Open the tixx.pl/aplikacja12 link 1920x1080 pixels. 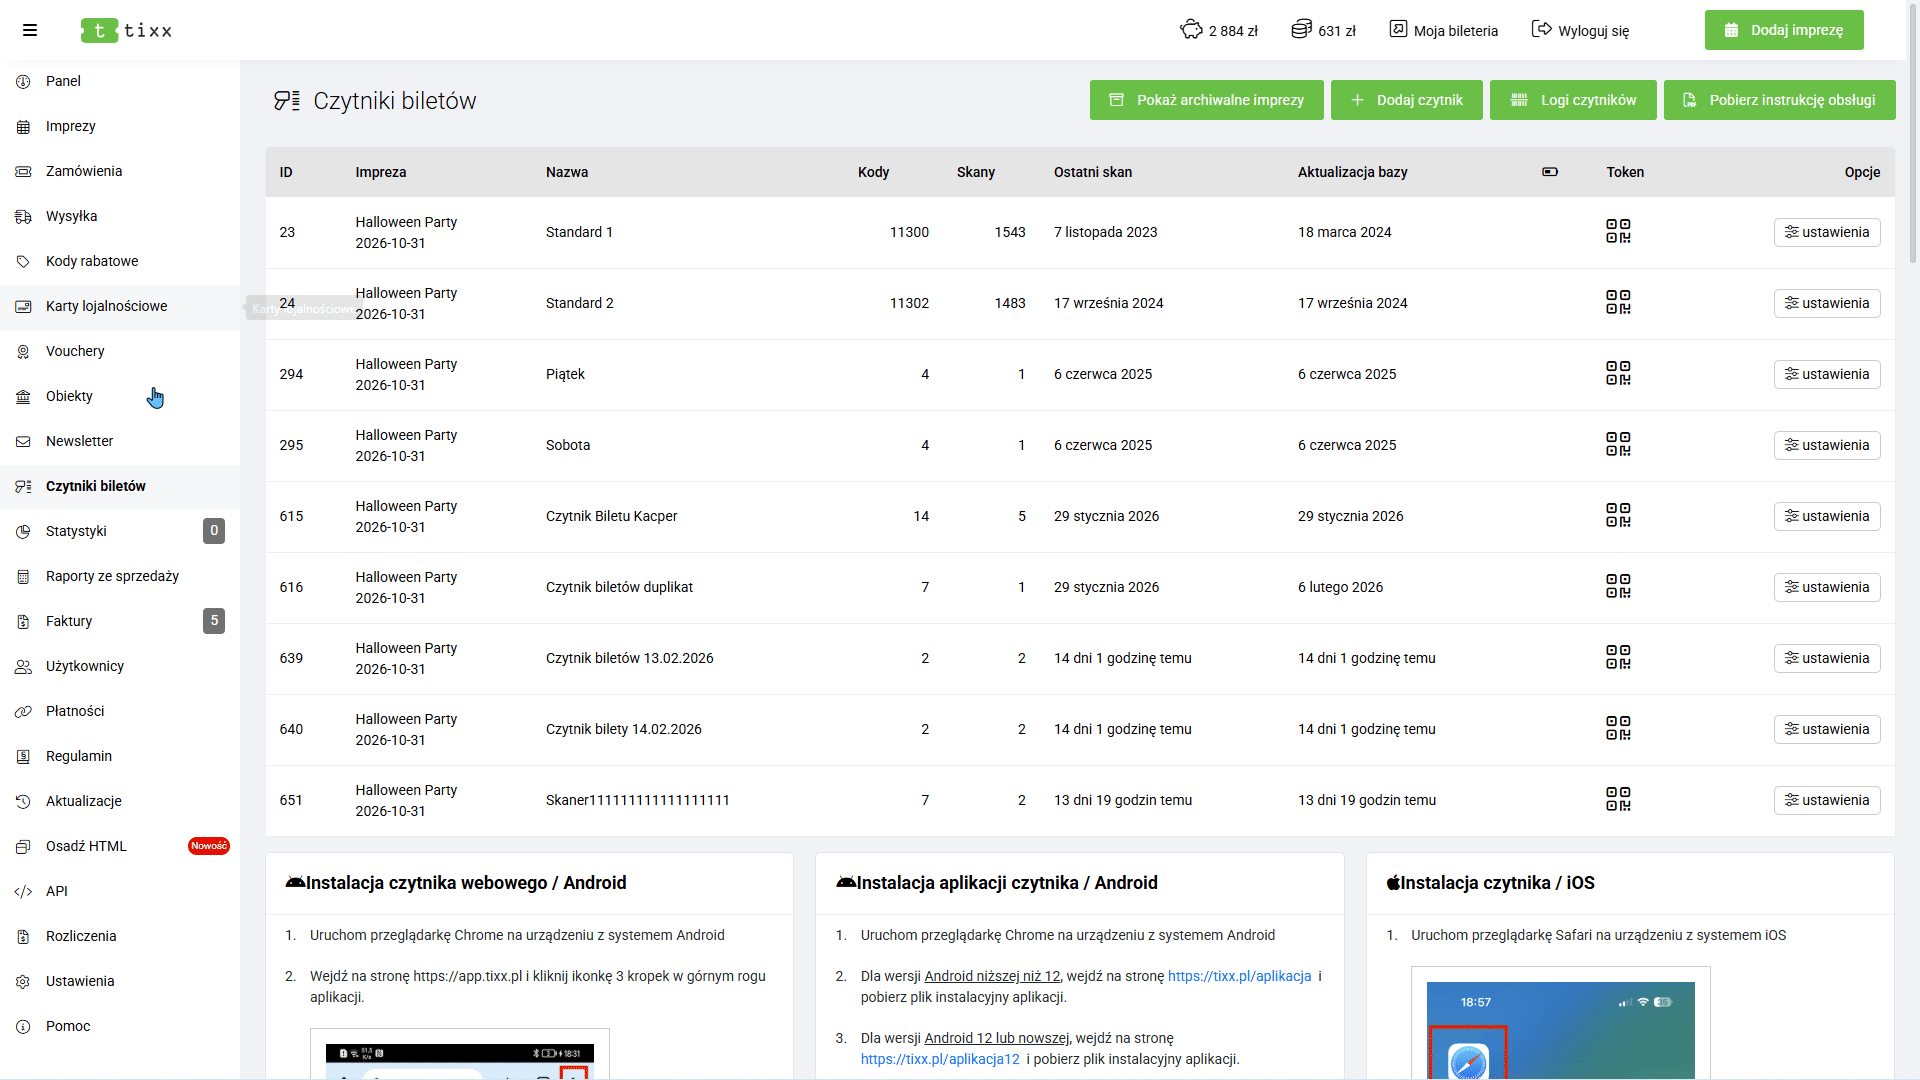tap(939, 1059)
